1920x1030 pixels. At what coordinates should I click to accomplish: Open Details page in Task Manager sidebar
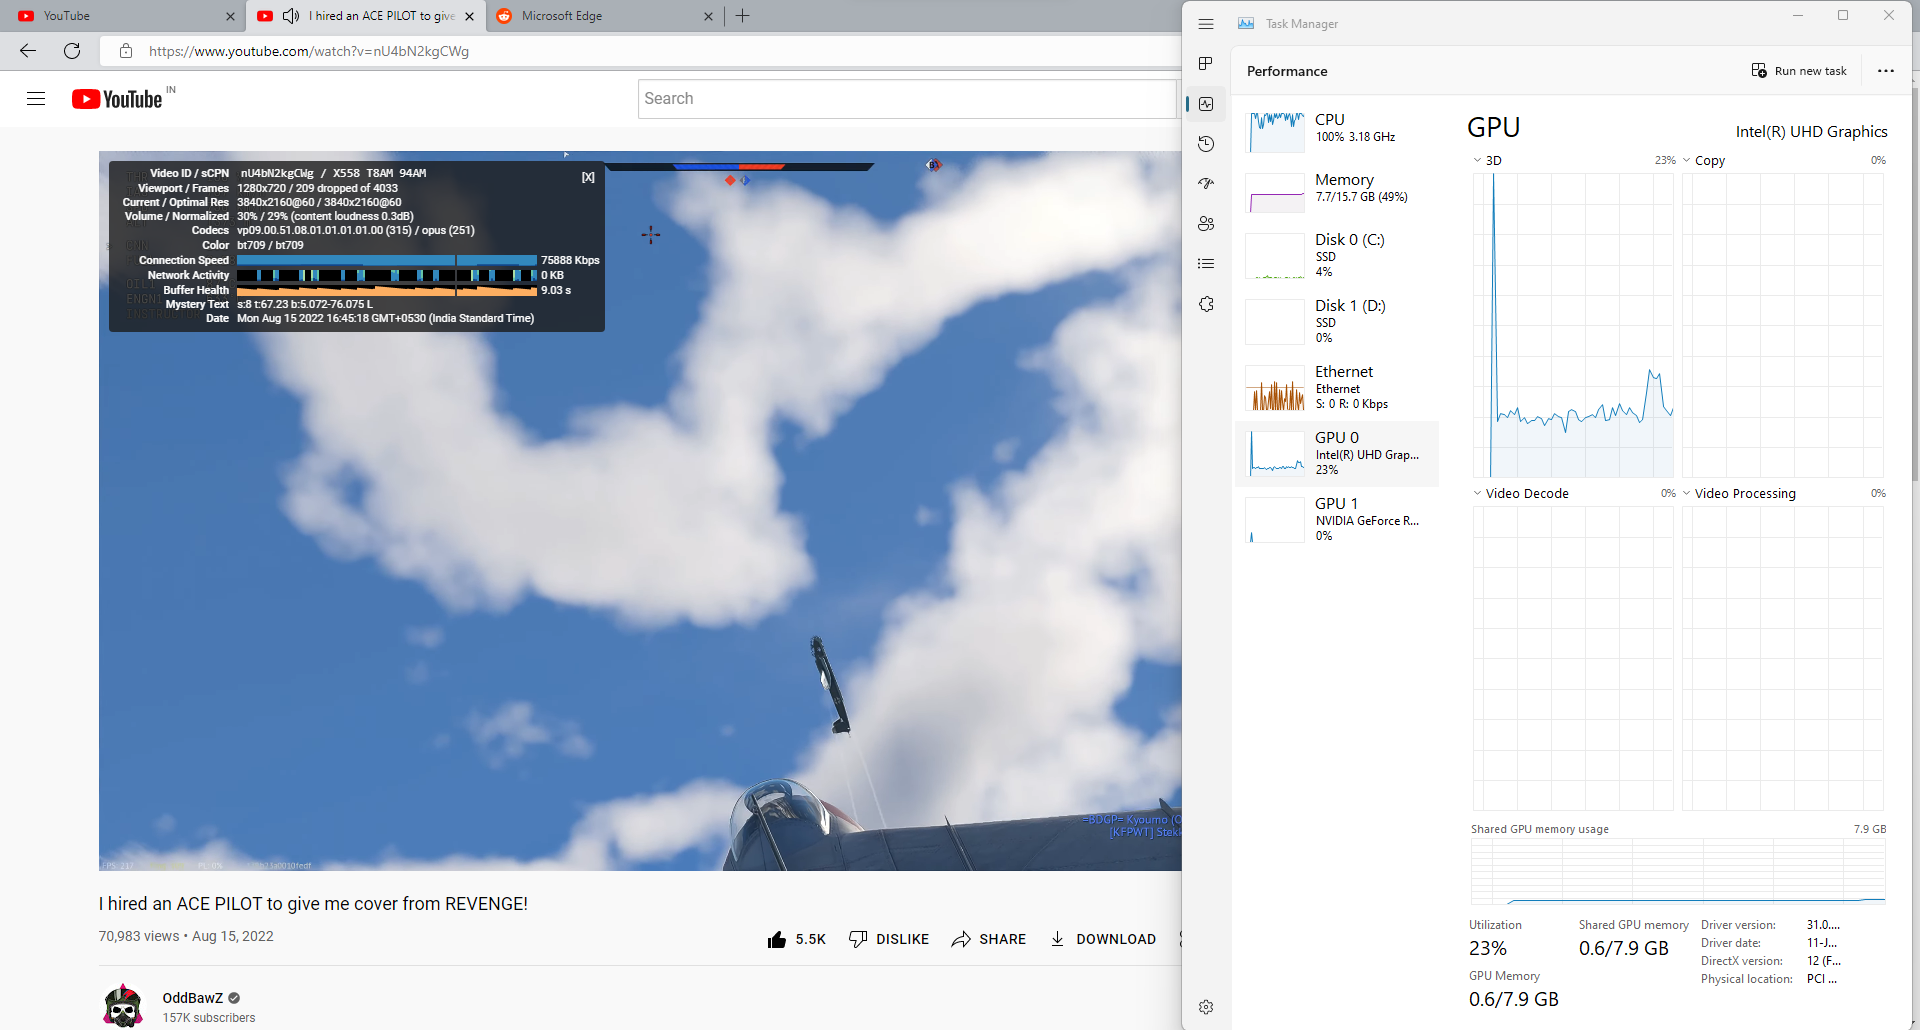1206,264
